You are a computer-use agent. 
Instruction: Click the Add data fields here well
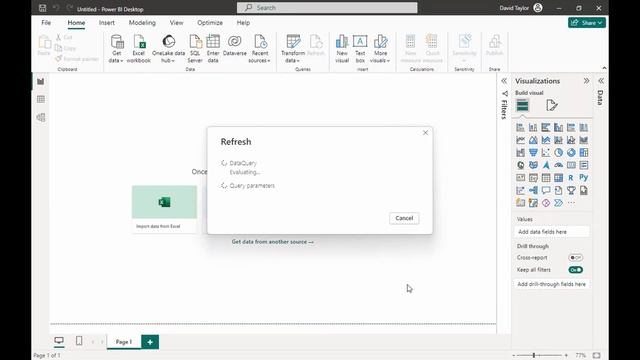click(x=551, y=232)
